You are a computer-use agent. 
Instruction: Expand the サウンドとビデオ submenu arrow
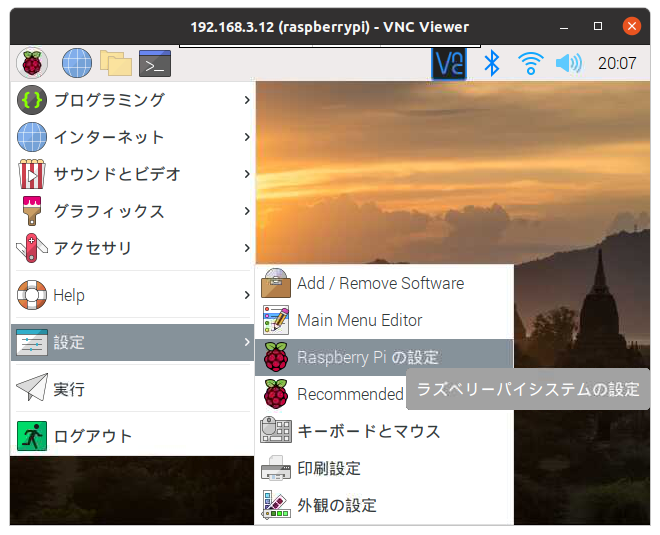tap(247, 174)
